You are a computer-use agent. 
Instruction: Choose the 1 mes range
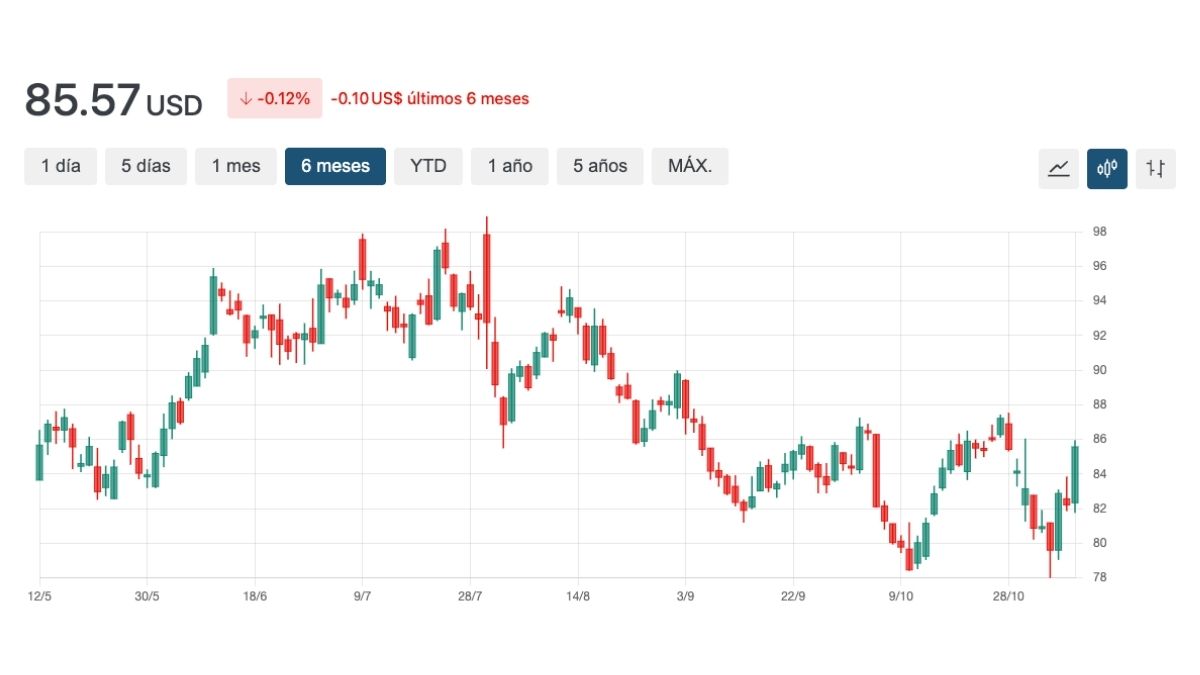coord(236,166)
